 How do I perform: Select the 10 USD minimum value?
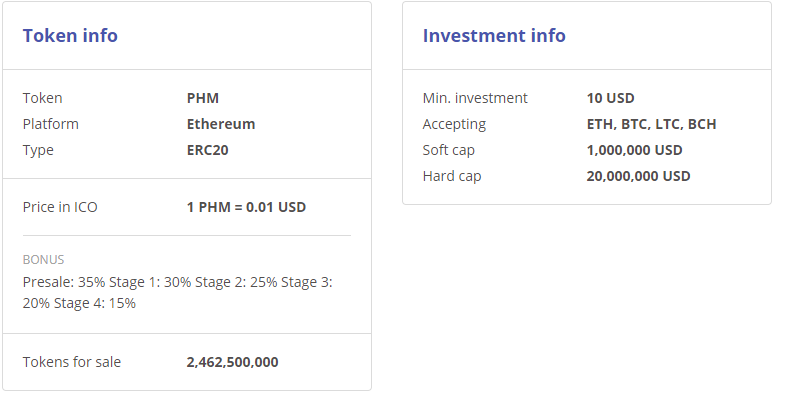pyautogui.click(x=610, y=98)
